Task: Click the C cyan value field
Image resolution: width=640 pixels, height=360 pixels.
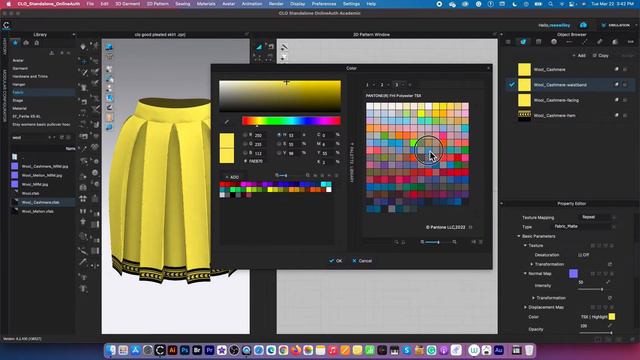Action: [x=328, y=135]
